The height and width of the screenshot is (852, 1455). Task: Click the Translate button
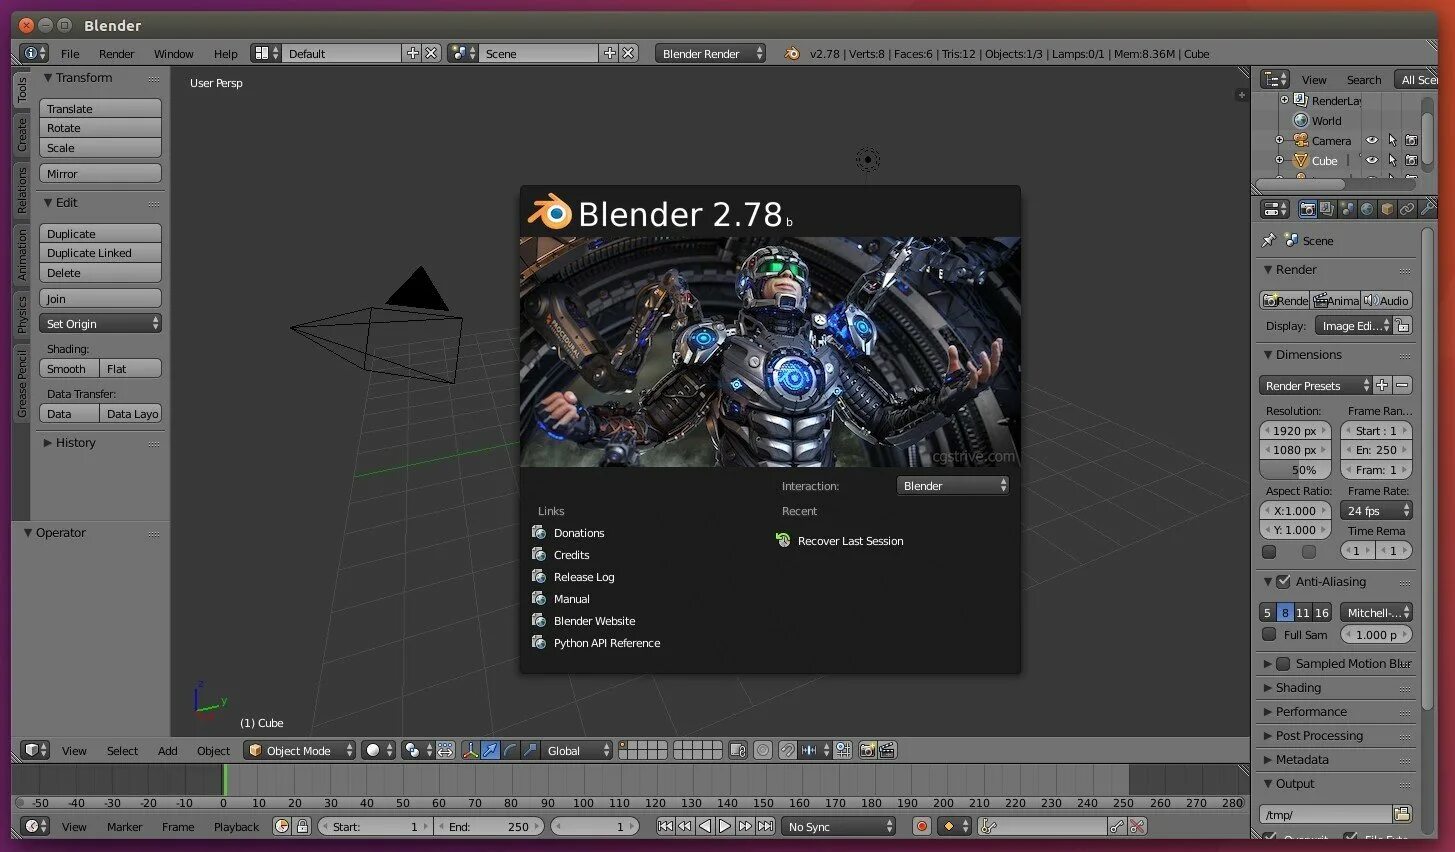click(x=100, y=108)
